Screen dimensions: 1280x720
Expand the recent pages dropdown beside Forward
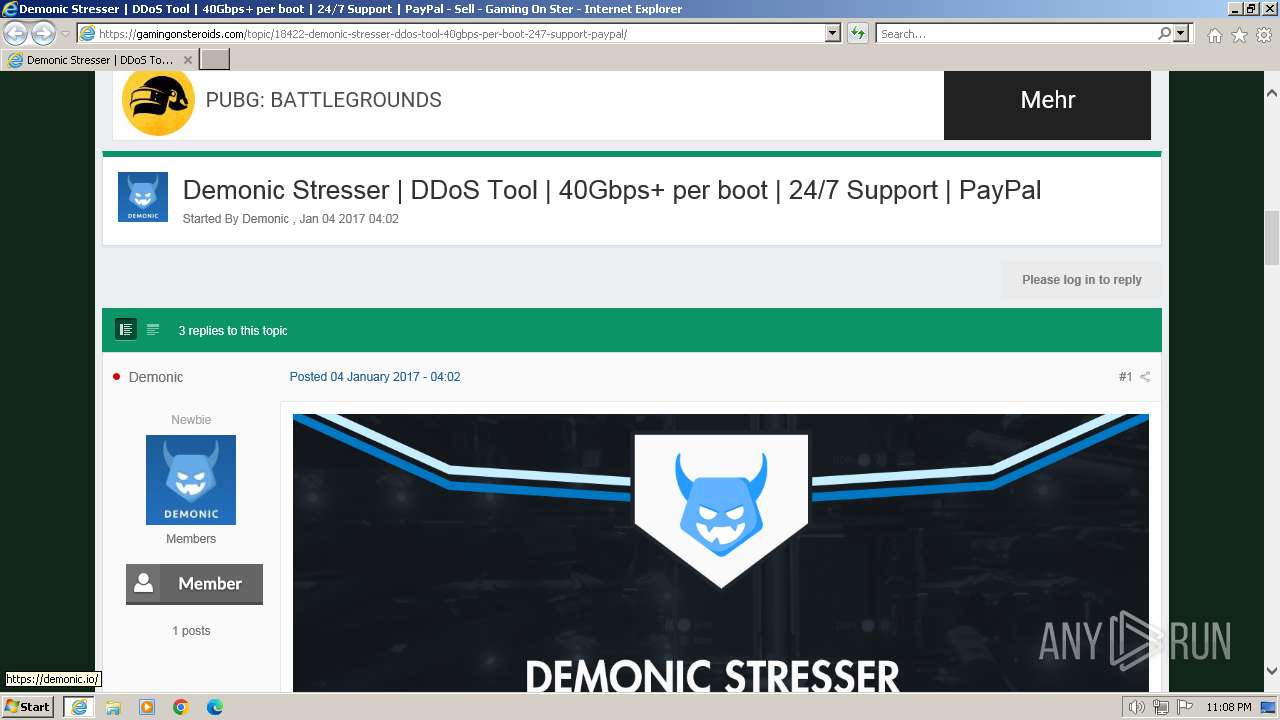pos(65,33)
